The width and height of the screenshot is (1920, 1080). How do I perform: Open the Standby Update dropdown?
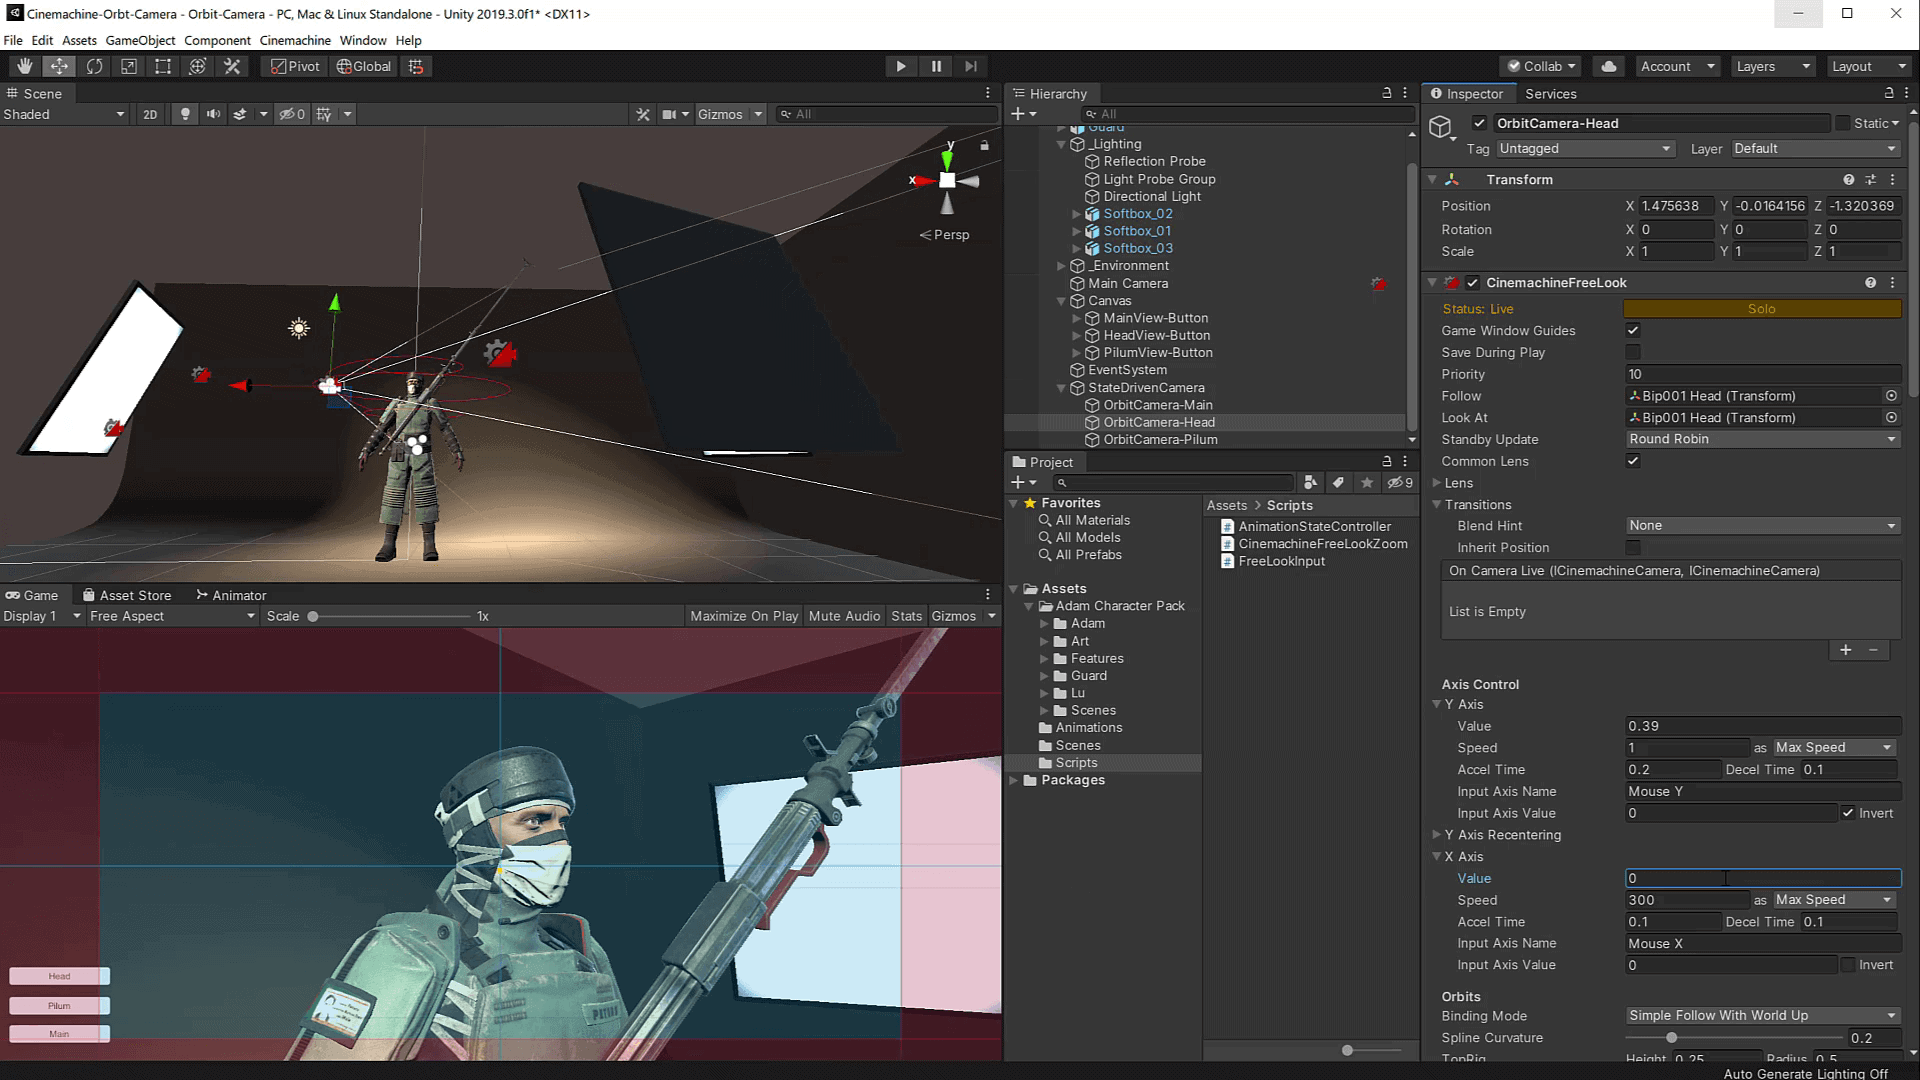(x=1762, y=439)
